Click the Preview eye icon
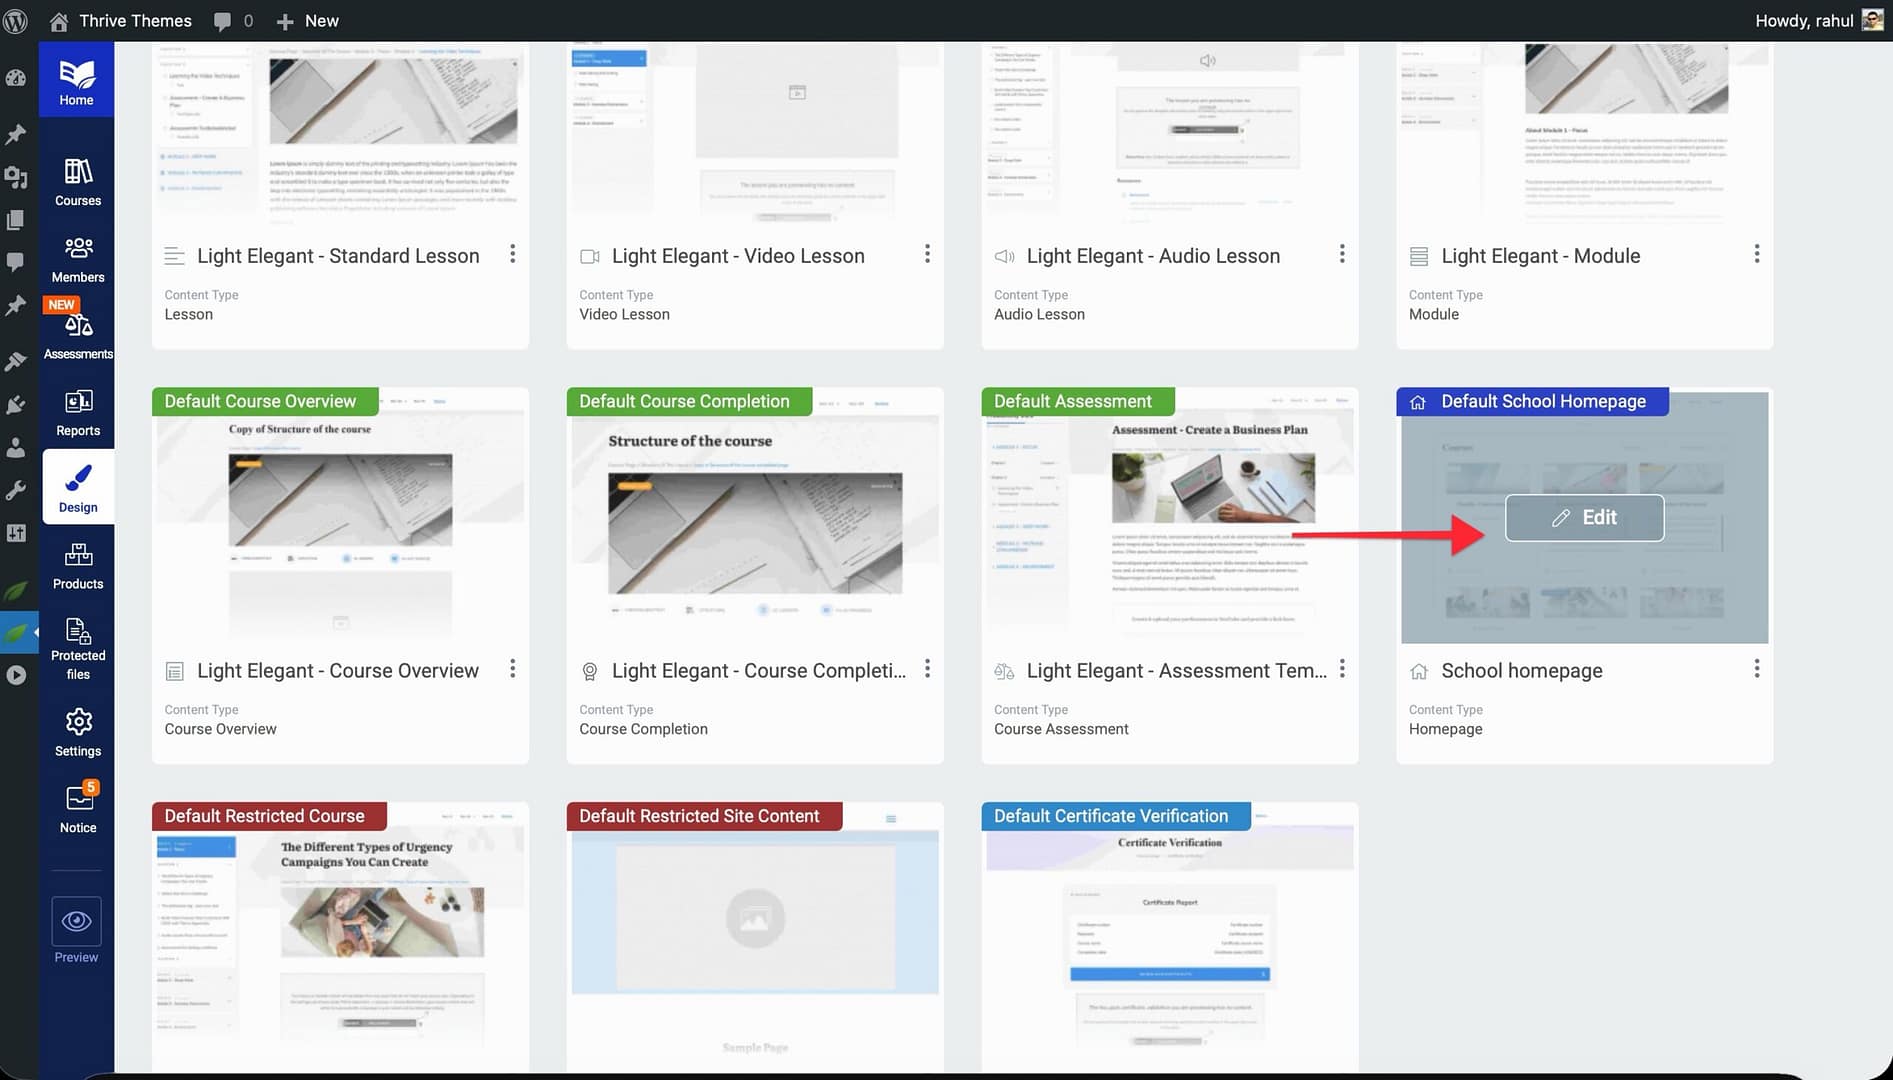Viewport: 1893px width, 1080px height. [x=76, y=921]
